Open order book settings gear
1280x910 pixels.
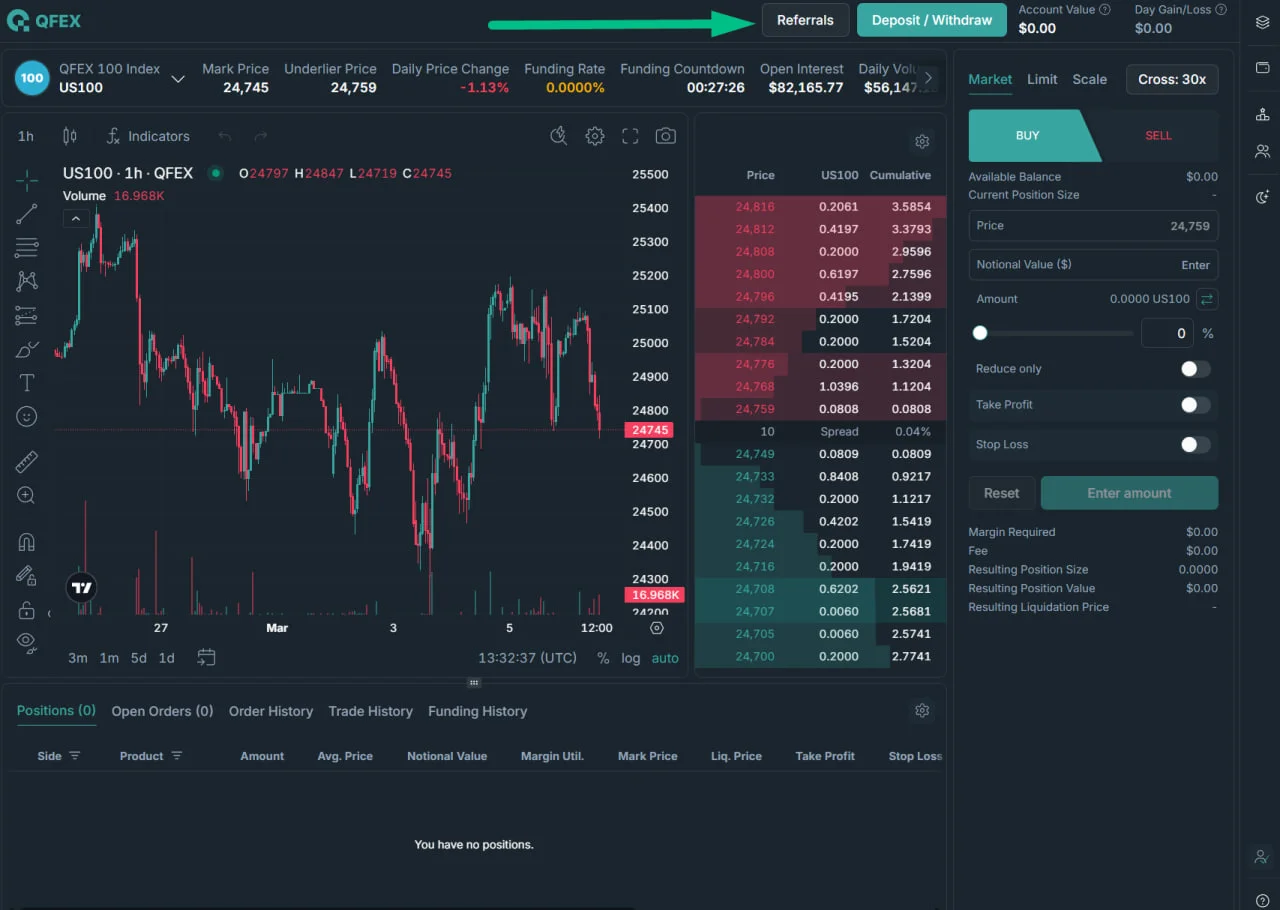[922, 142]
